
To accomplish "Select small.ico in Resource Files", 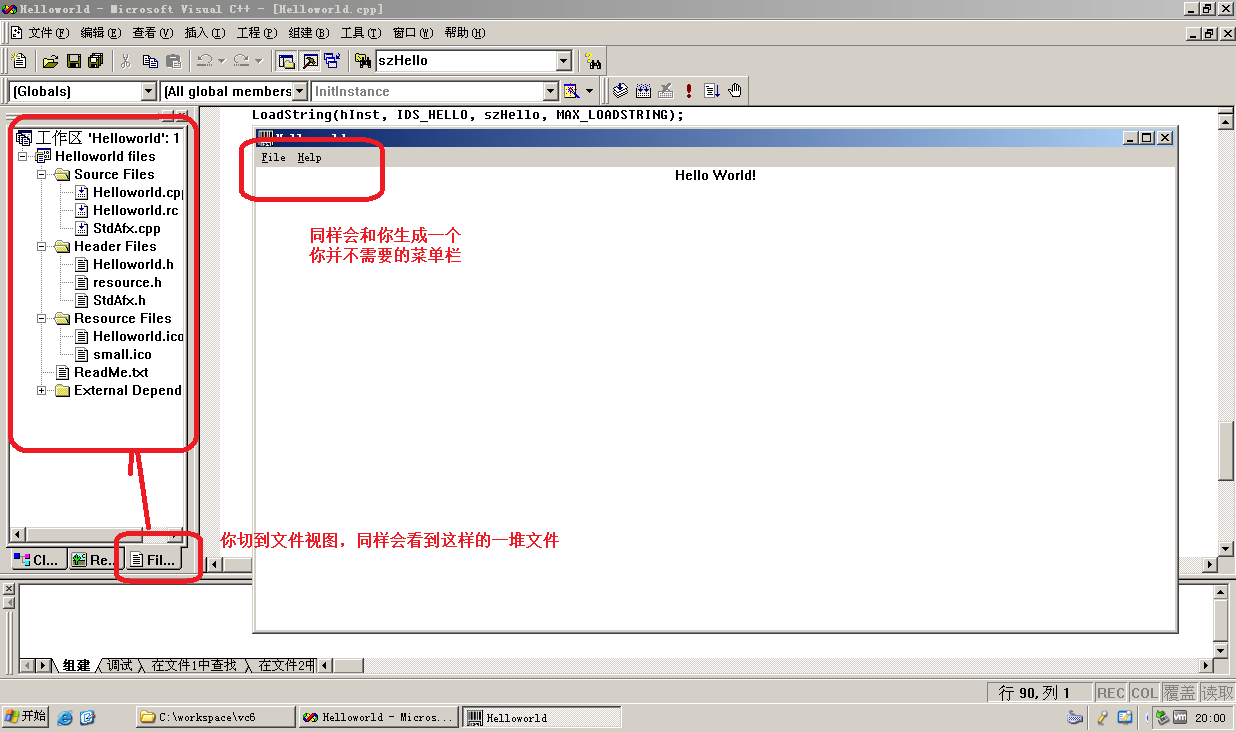I will click(x=122, y=354).
